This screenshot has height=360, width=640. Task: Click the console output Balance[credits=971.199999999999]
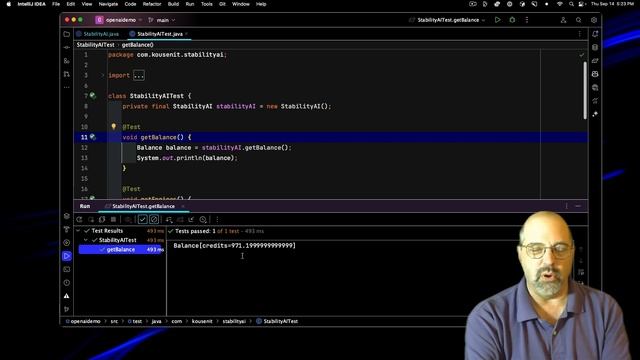coord(235,245)
